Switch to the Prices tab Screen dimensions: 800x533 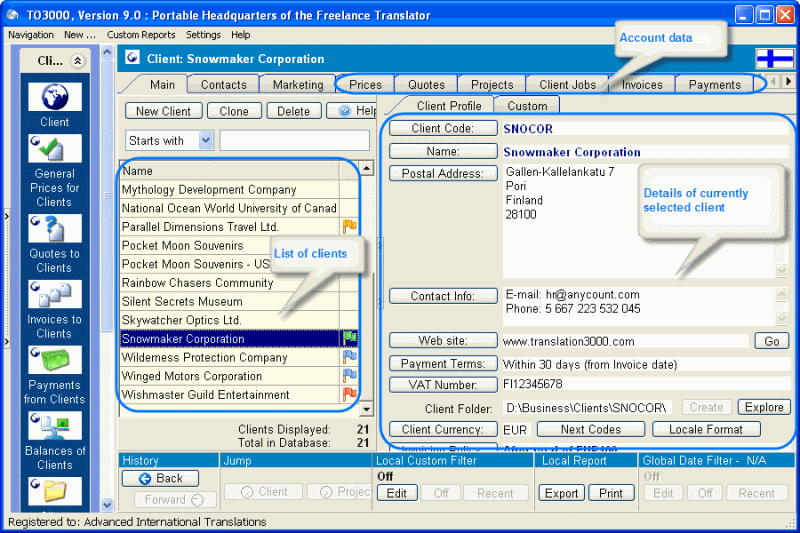click(x=365, y=85)
